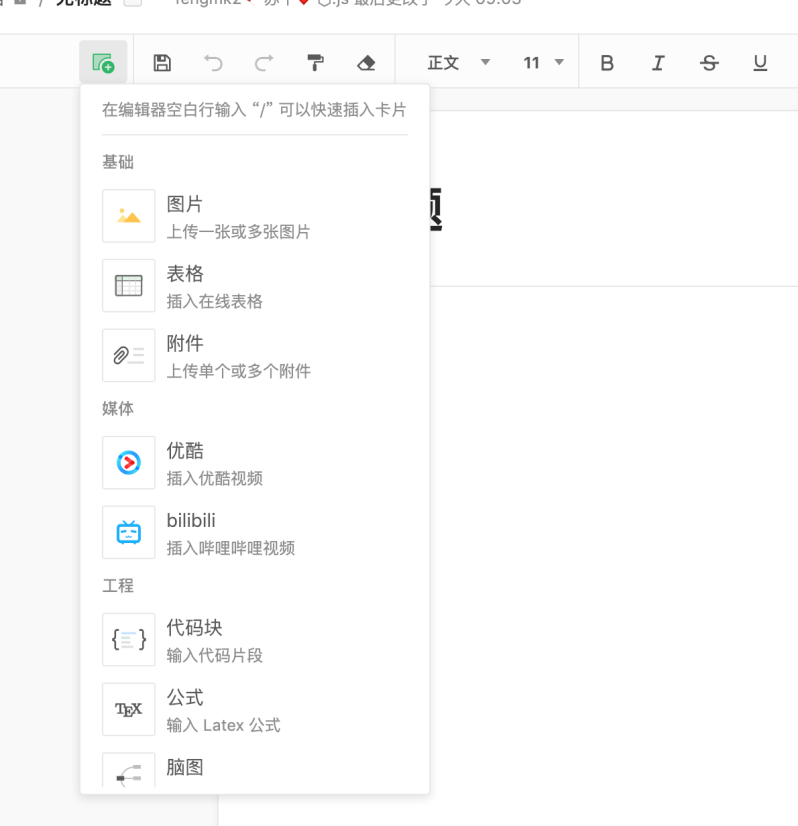Collapse the green insert card menu button
Image resolution: width=798 pixels, height=826 pixels.
(x=103, y=63)
